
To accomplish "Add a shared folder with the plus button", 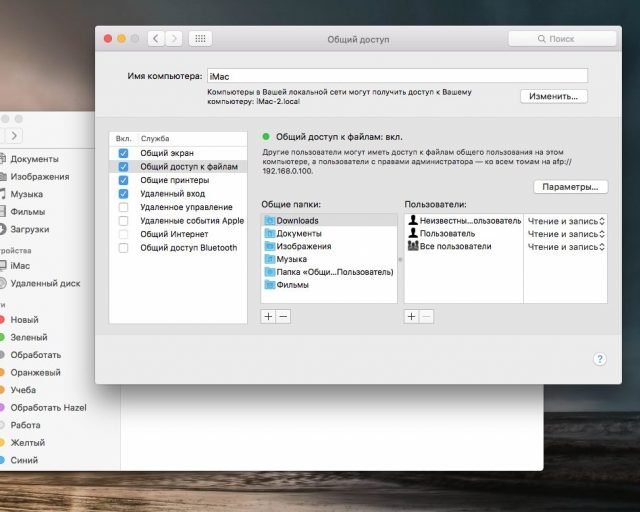I will click(x=268, y=316).
